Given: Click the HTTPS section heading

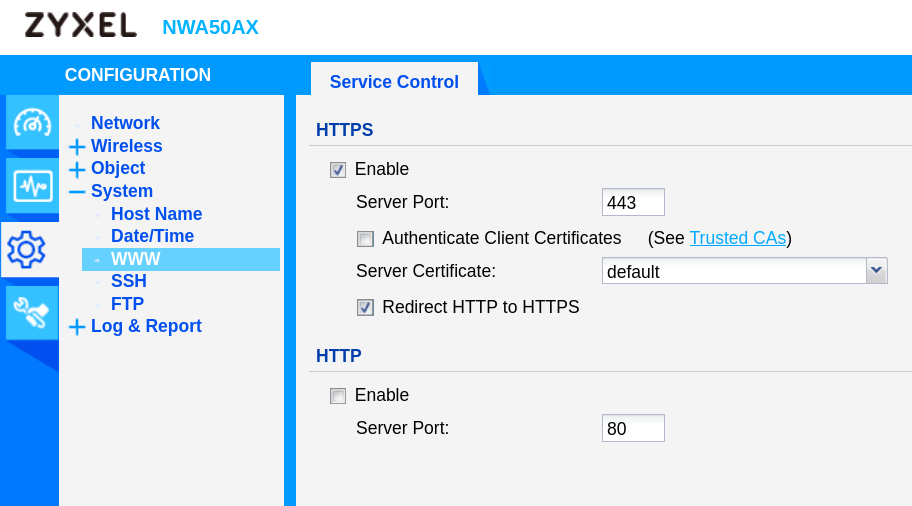Looking at the screenshot, I should point(344,130).
